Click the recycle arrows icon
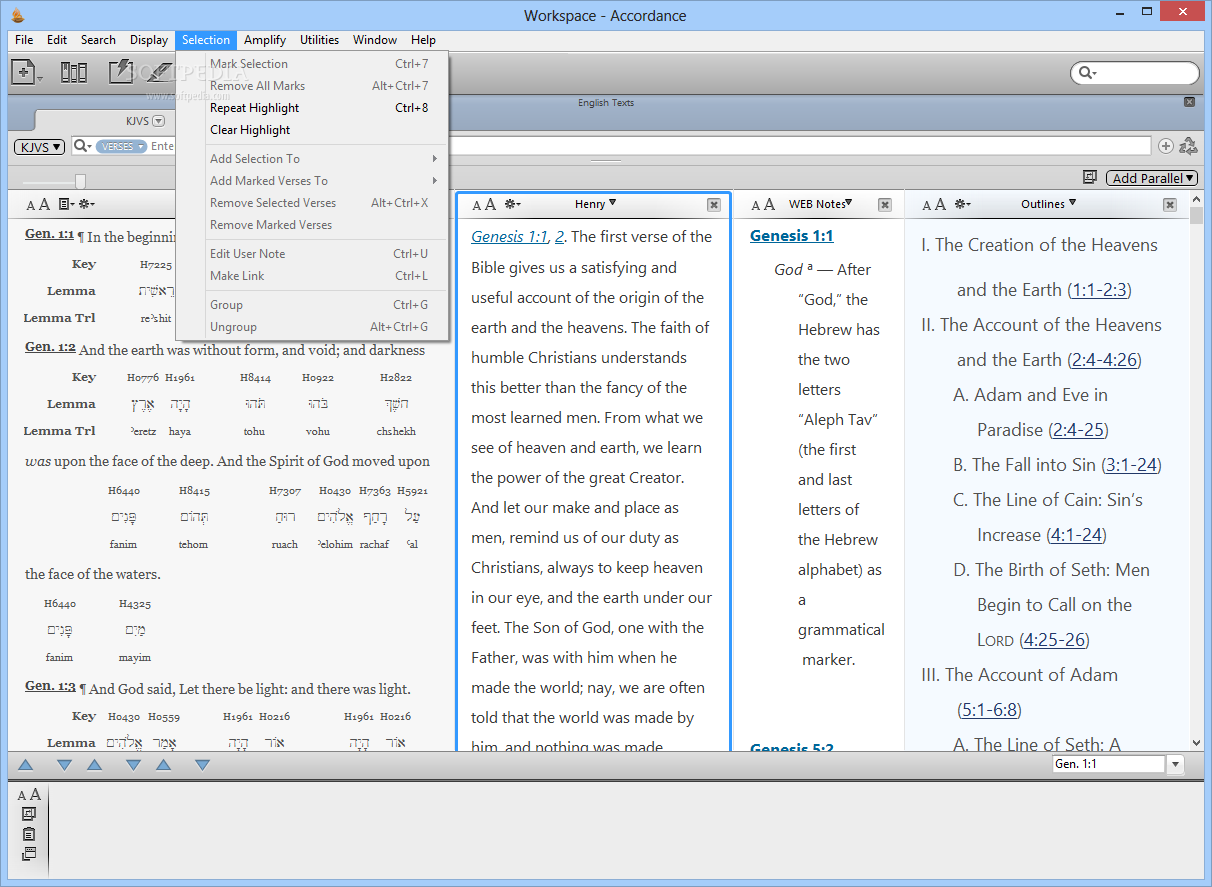This screenshot has height=887, width=1212. (x=1188, y=146)
